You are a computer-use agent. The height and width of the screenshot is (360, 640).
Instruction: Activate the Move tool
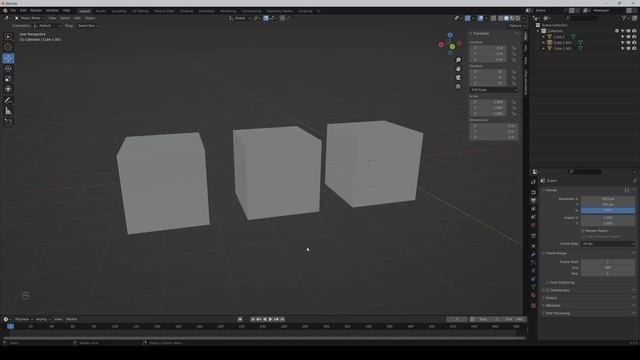[8, 58]
